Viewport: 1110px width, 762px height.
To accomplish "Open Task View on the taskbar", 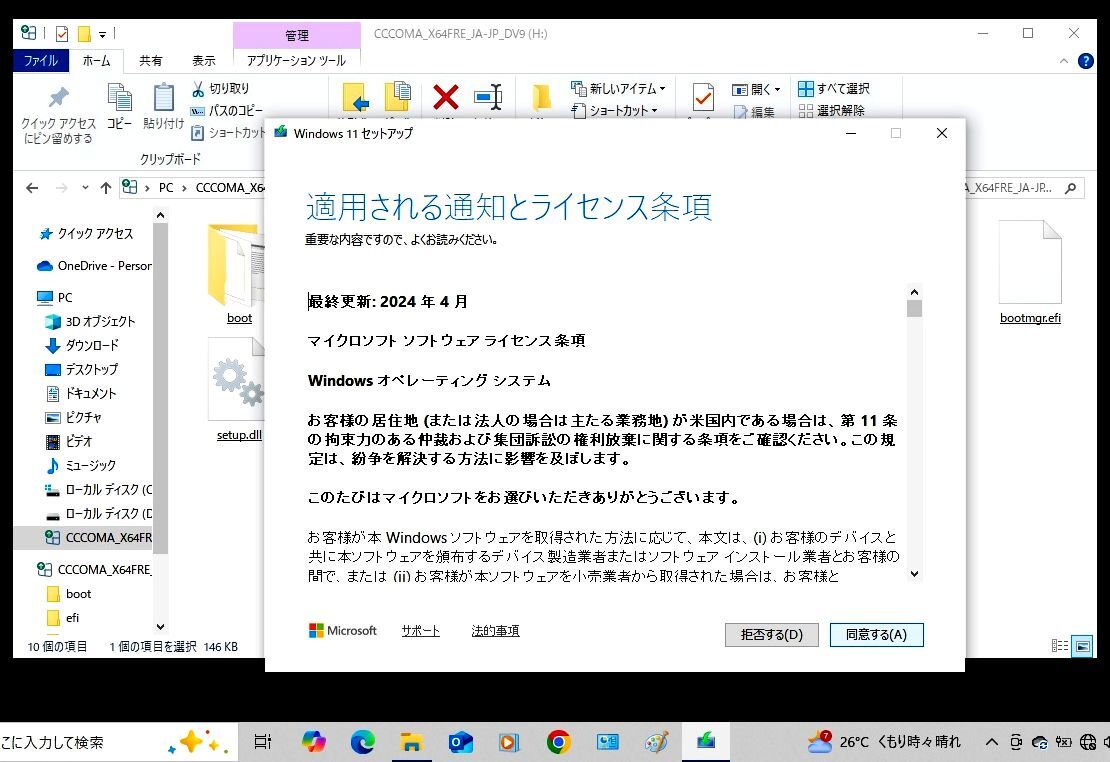I will 263,742.
